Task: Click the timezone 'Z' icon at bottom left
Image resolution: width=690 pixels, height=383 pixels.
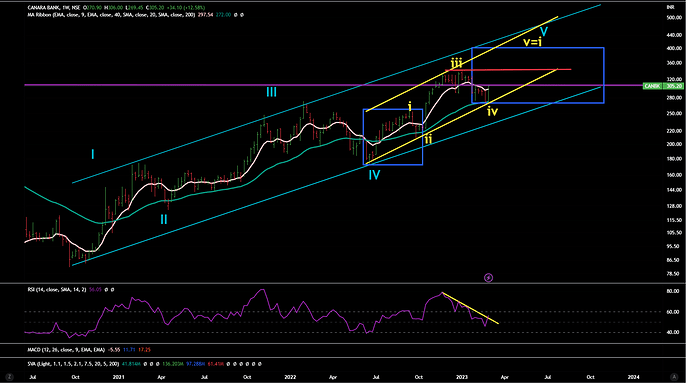Action: (x=10, y=377)
